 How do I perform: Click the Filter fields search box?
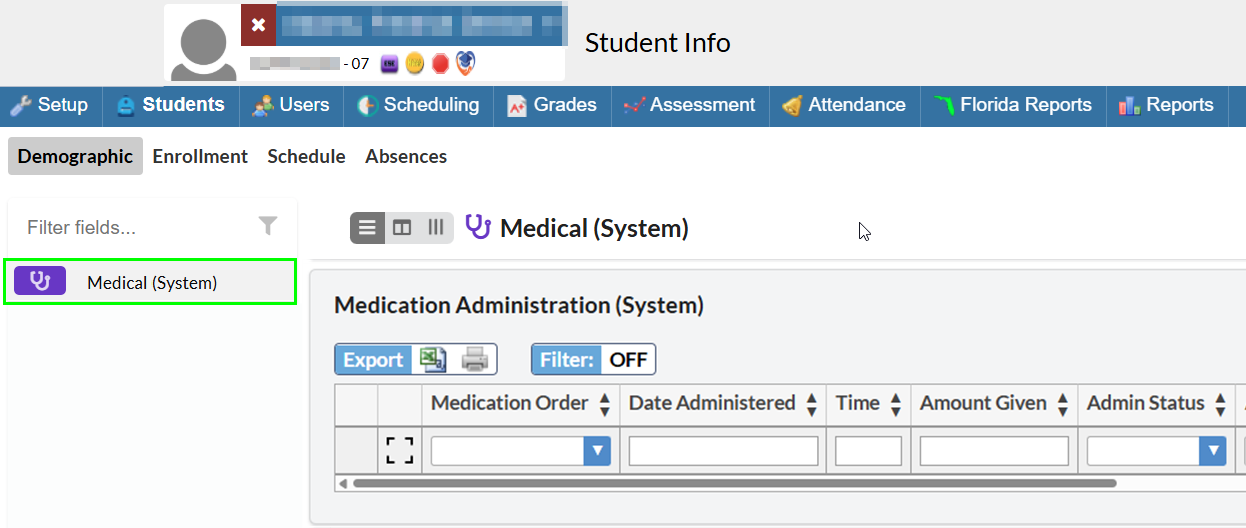(x=135, y=227)
